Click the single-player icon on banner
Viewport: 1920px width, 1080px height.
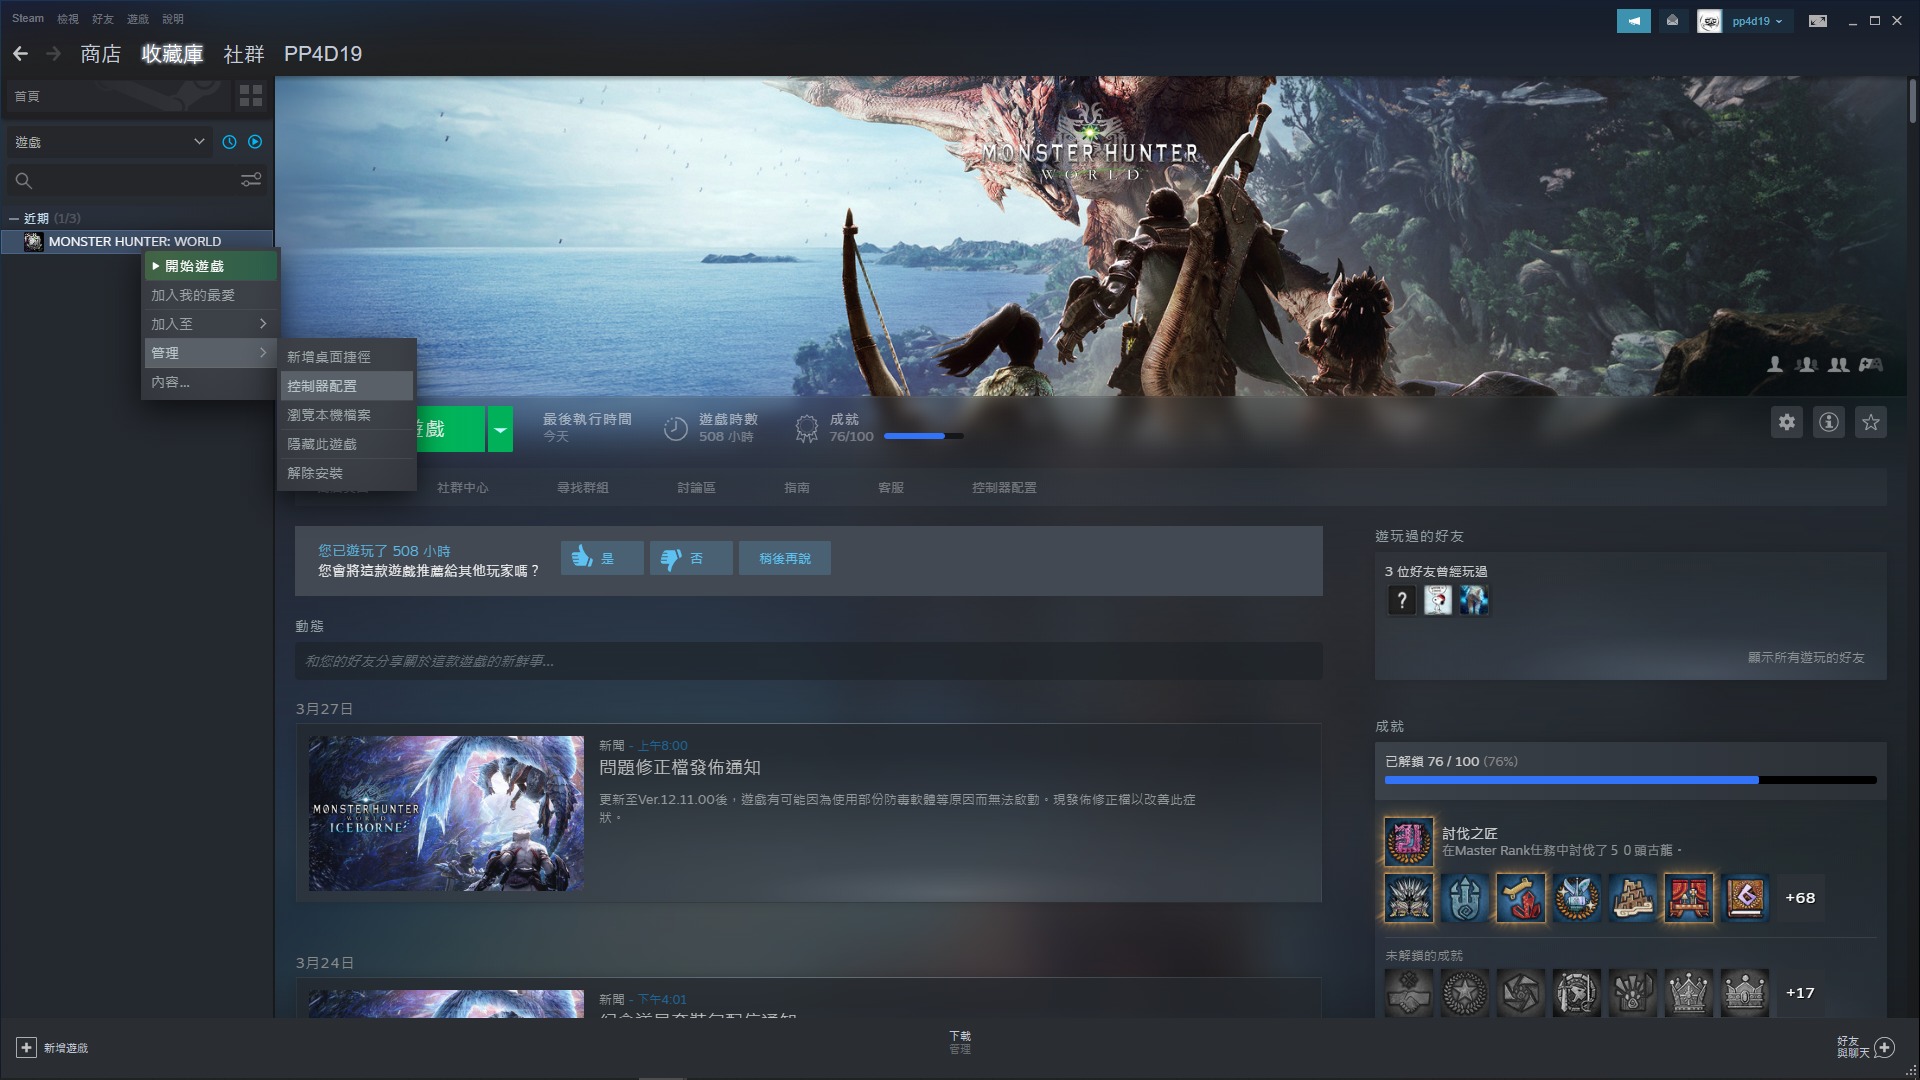[x=1775, y=365]
